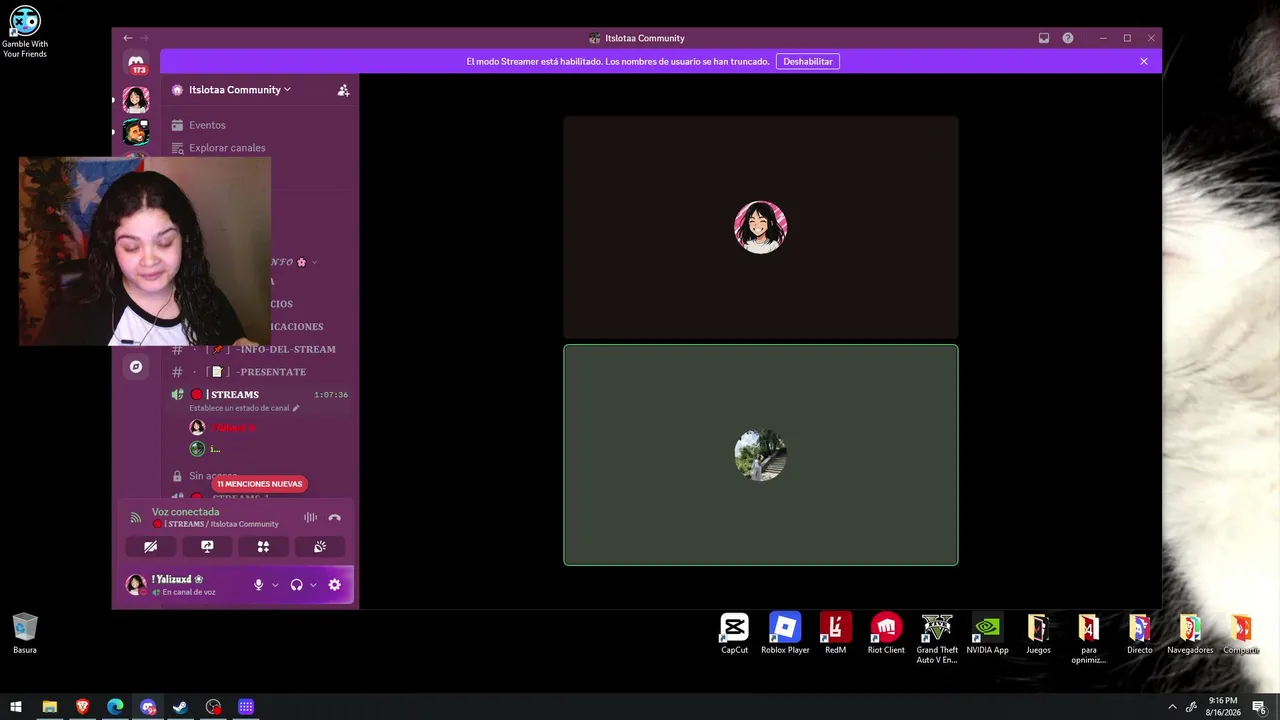Launch the CapCut desktop shortcut
Viewport: 1280px width, 720px height.
tap(734, 634)
